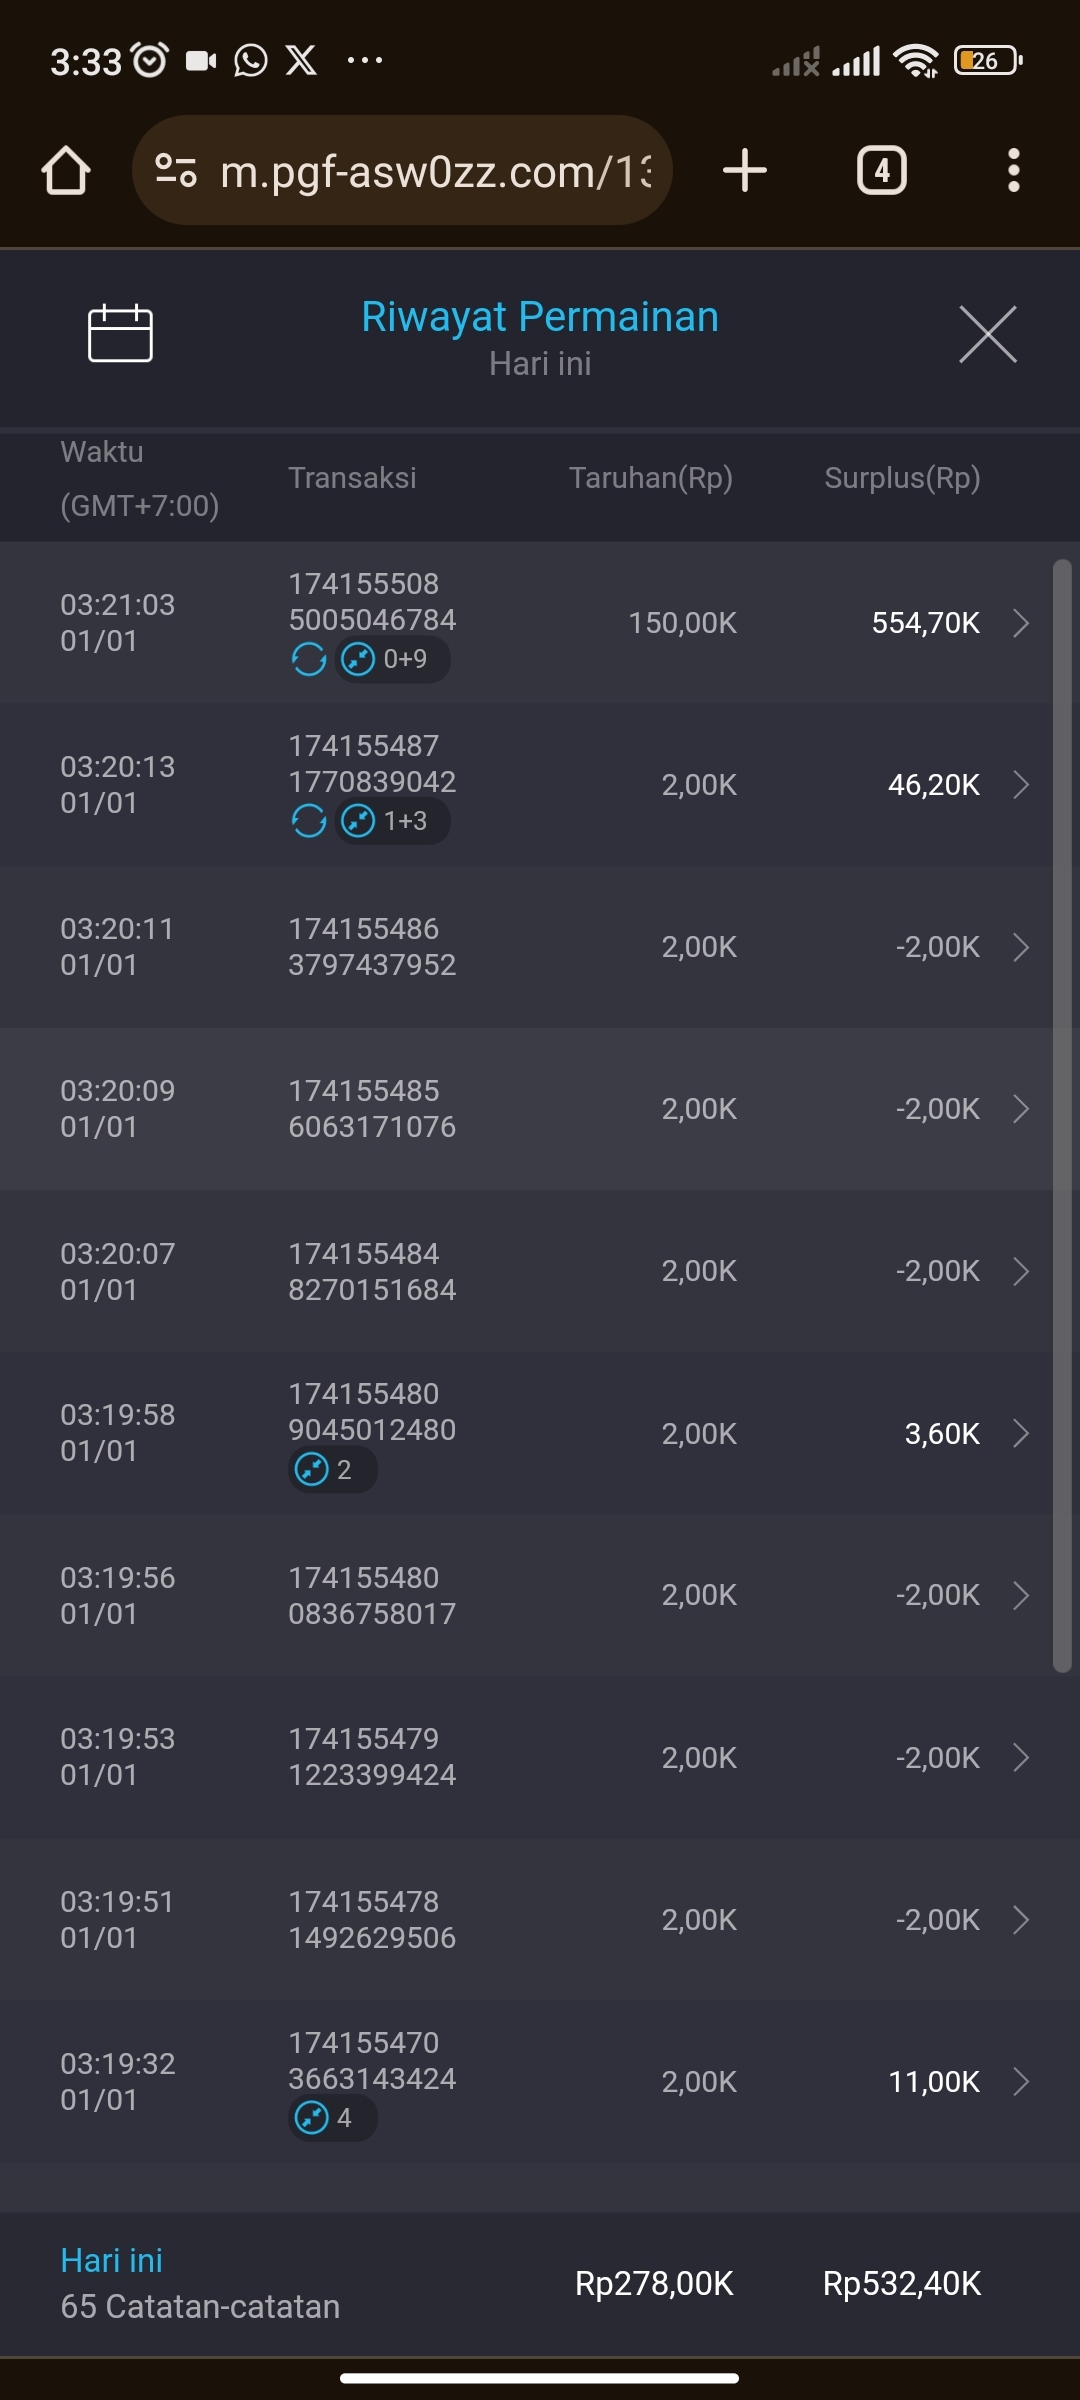Tap the badge labeled 2 on 03:19:58 row

(x=332, y=1469)
